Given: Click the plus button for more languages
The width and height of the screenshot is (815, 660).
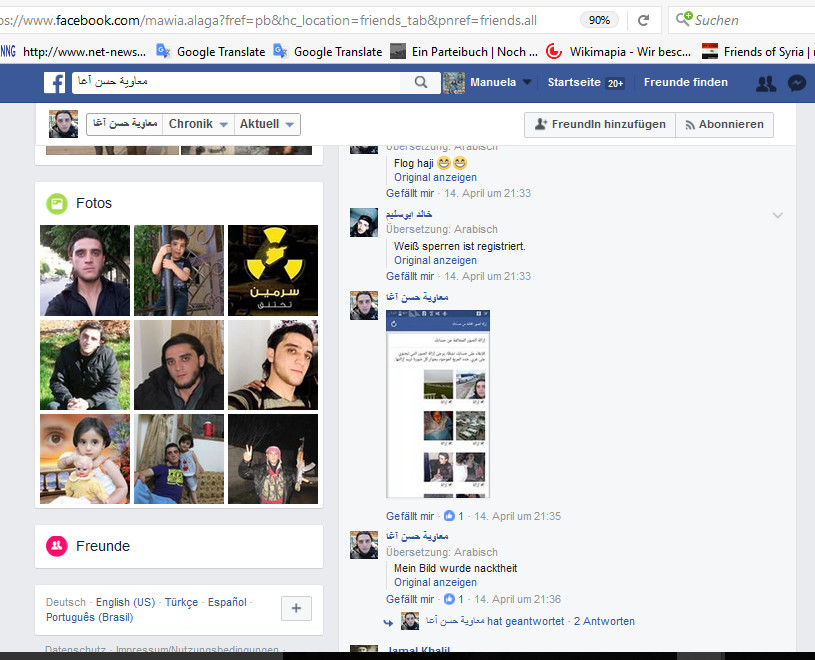Looking at the screenshot, I should click(x=297, y=609).
